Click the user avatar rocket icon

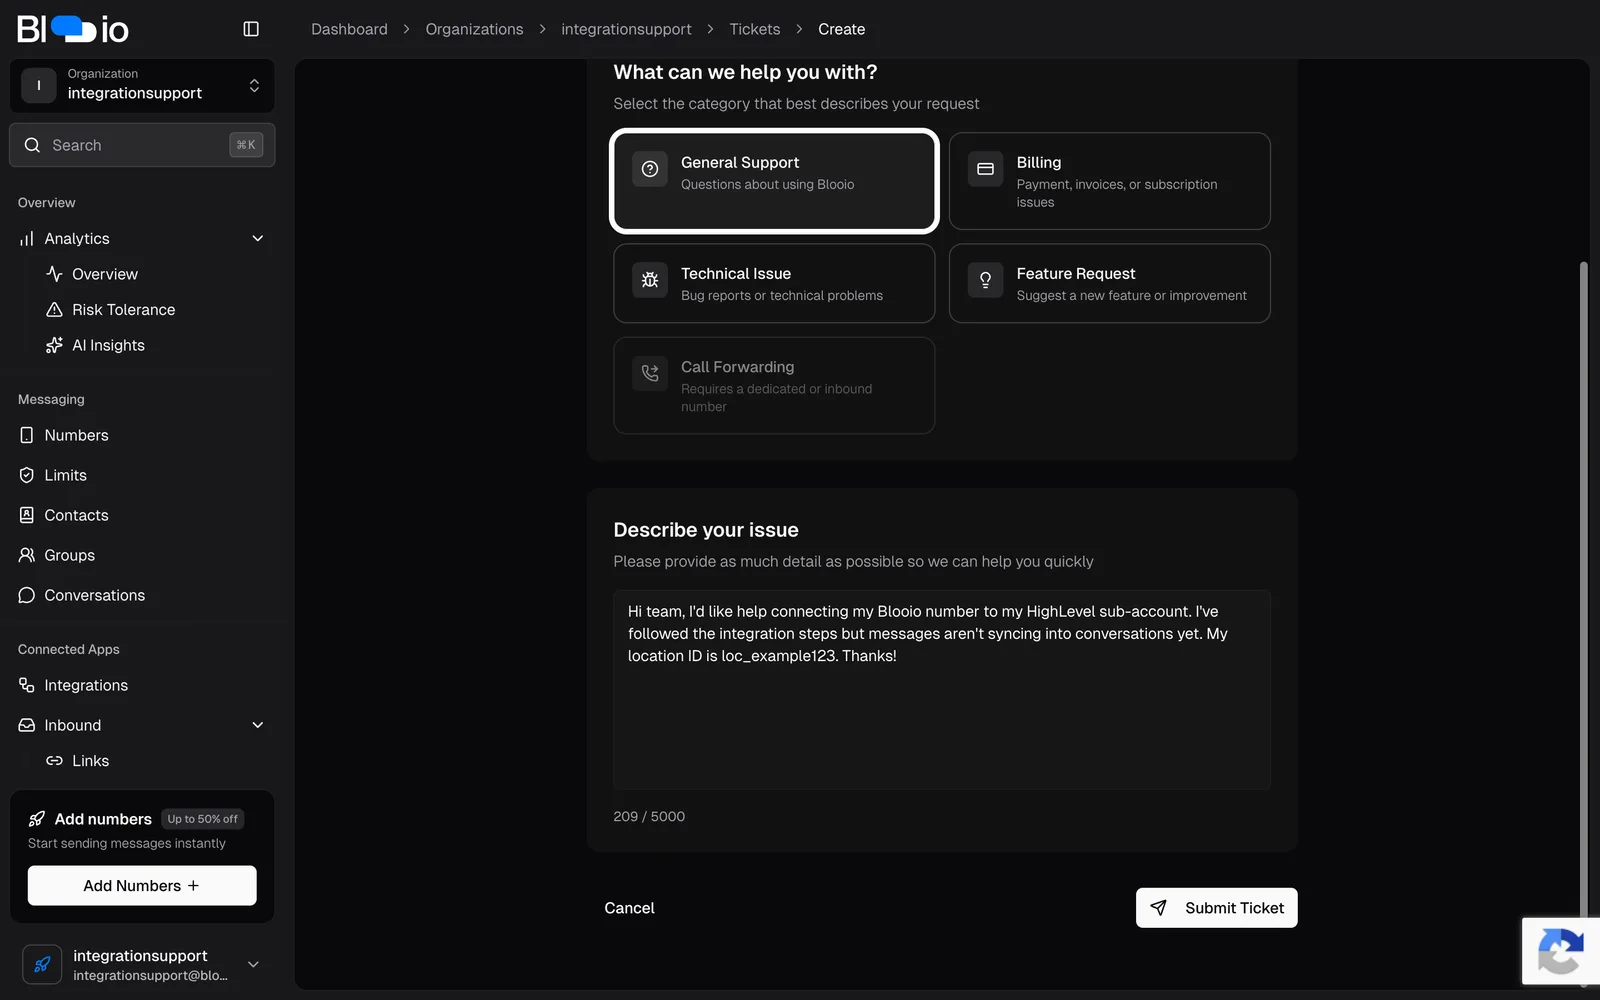tap(42, 965)
